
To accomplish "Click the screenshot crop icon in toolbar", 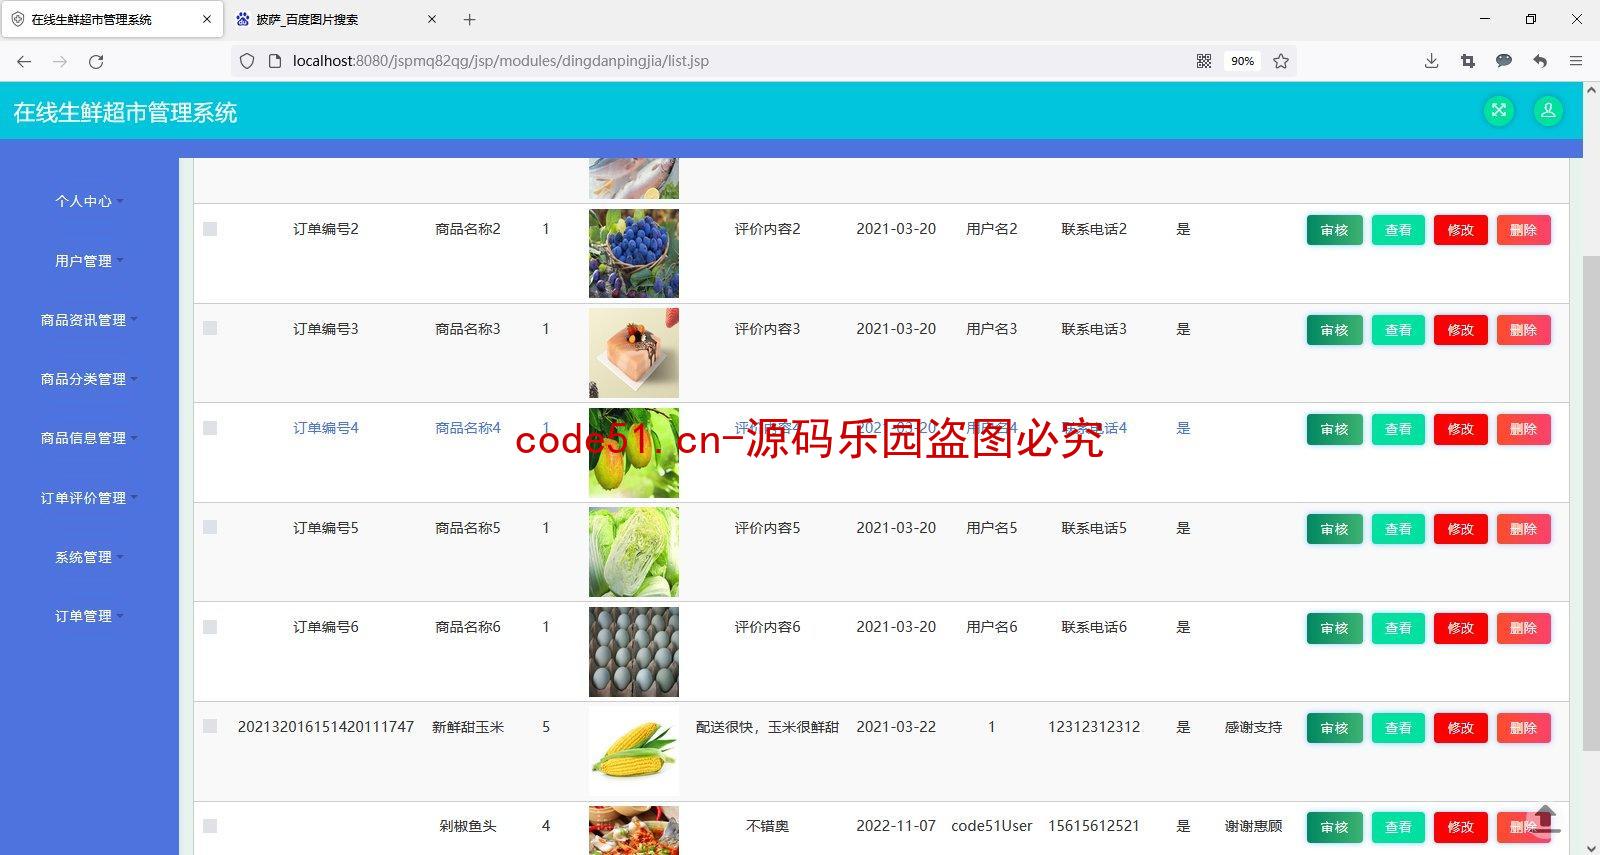I will [1468, 61].
